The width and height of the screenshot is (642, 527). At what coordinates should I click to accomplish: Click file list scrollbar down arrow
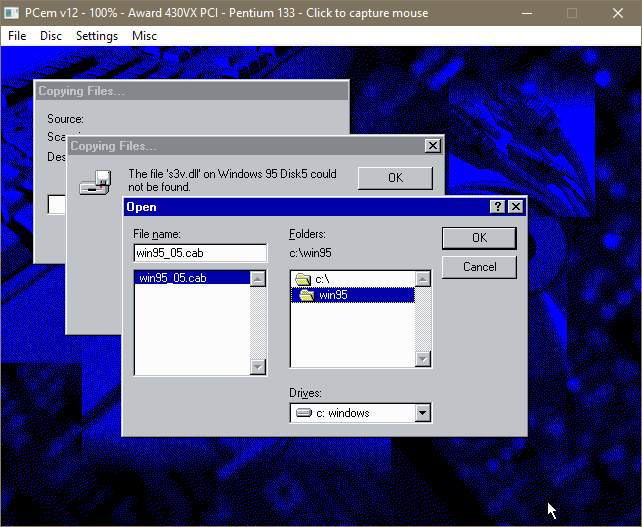click(x=258, y=366)
